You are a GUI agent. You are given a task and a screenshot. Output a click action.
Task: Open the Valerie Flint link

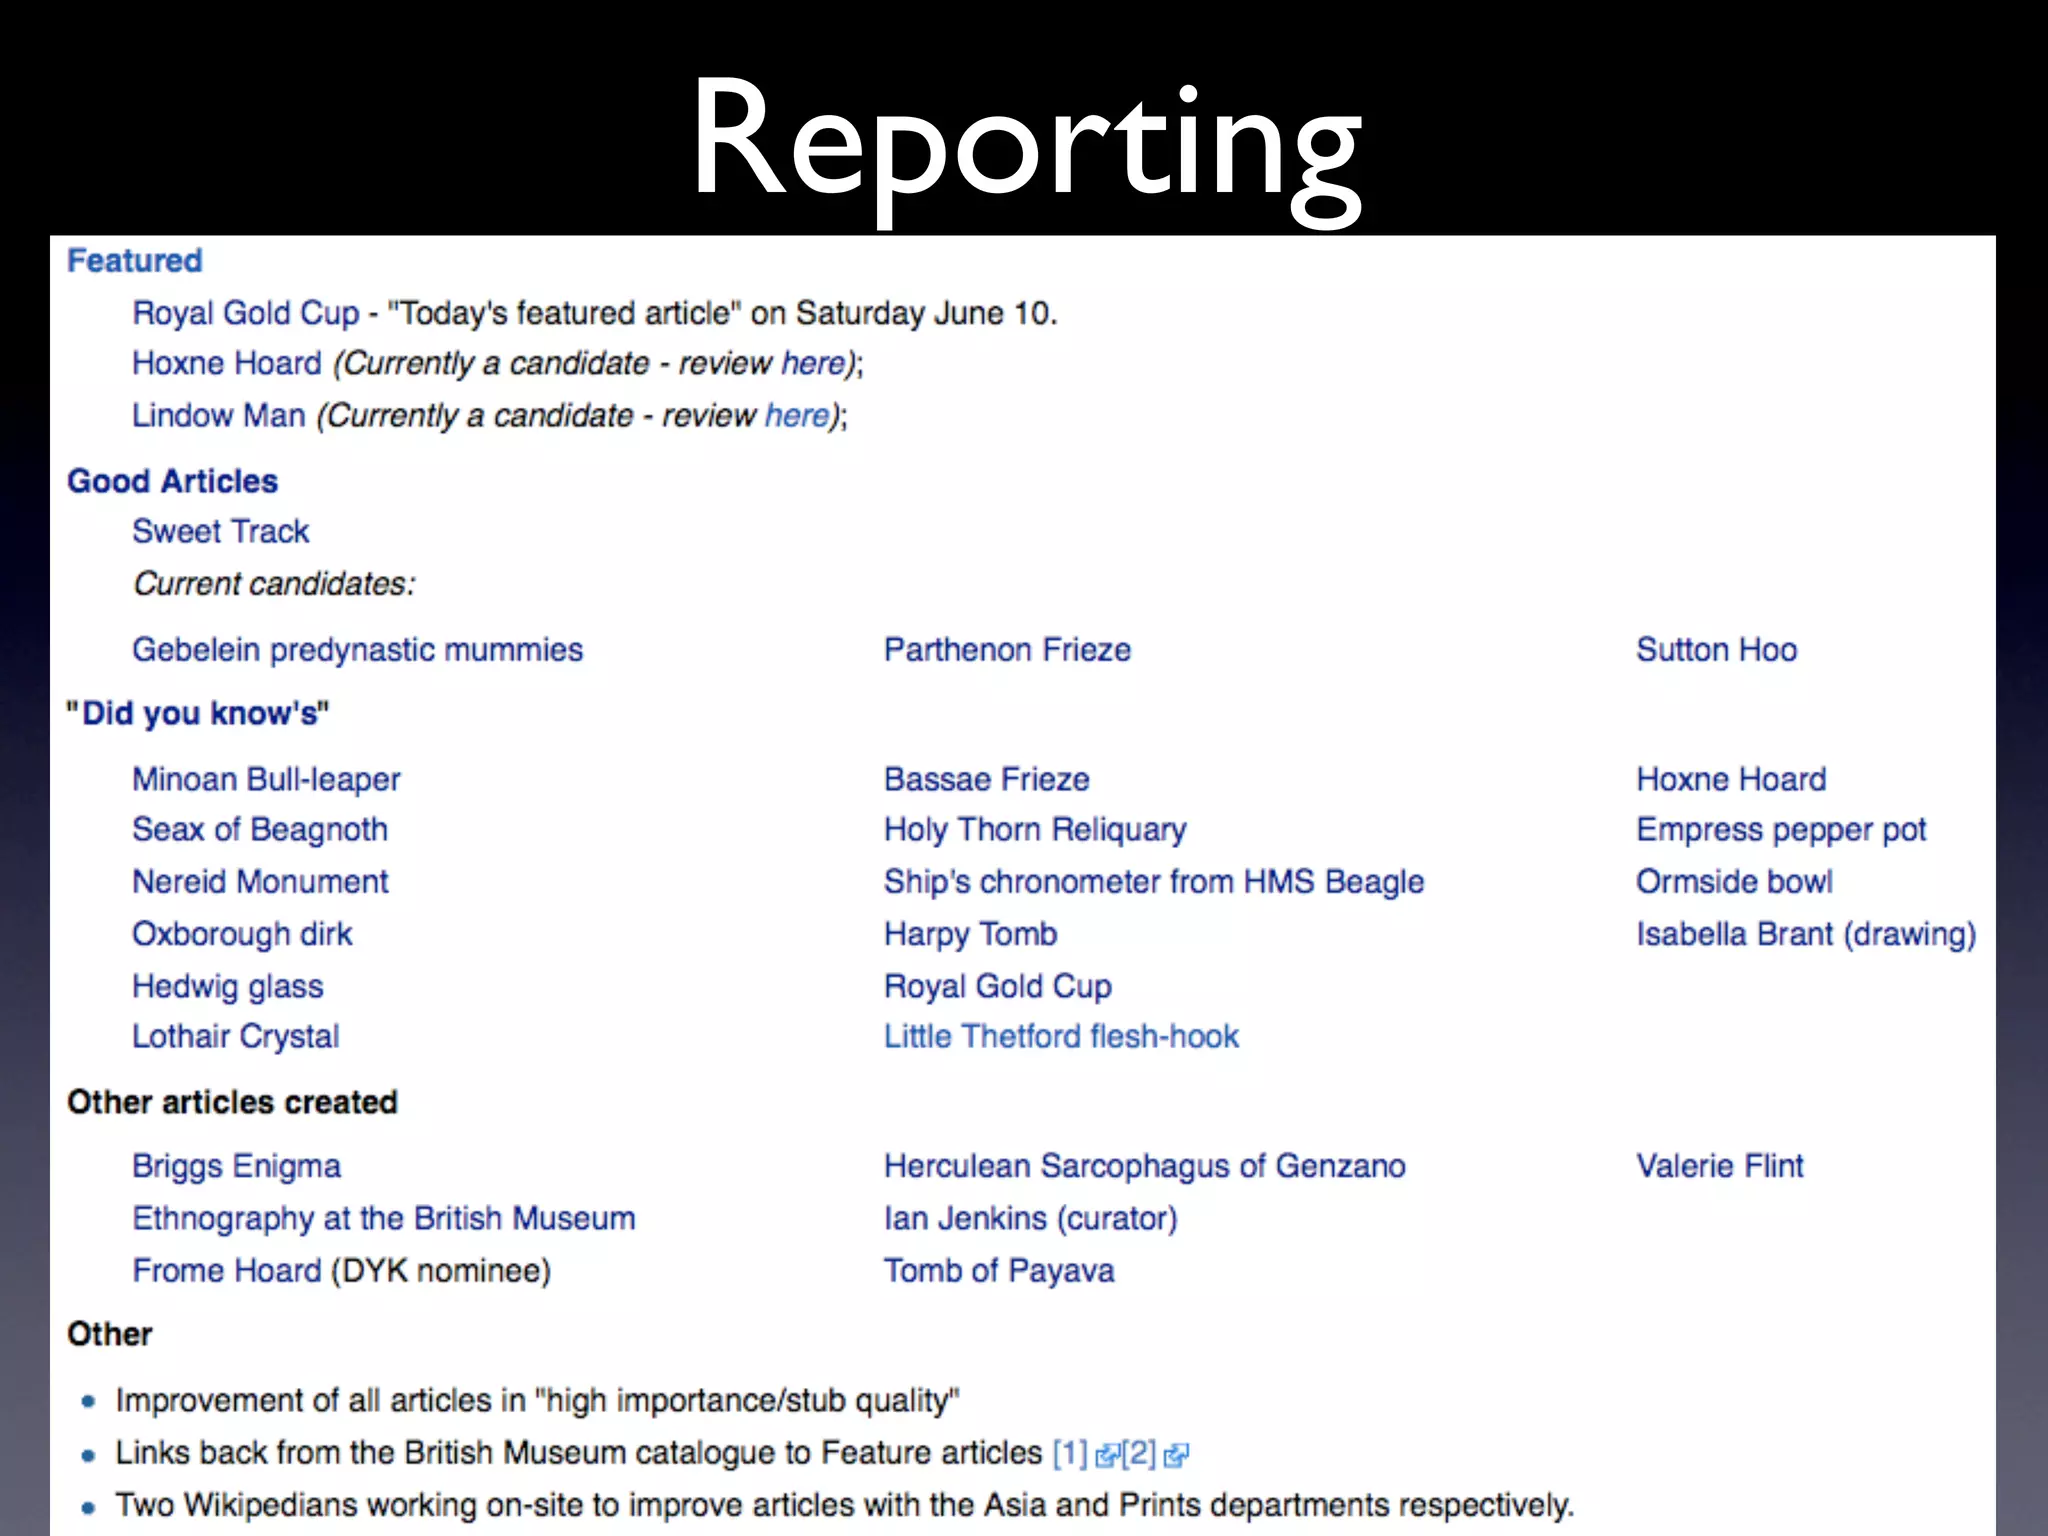pos(1720,1166)
